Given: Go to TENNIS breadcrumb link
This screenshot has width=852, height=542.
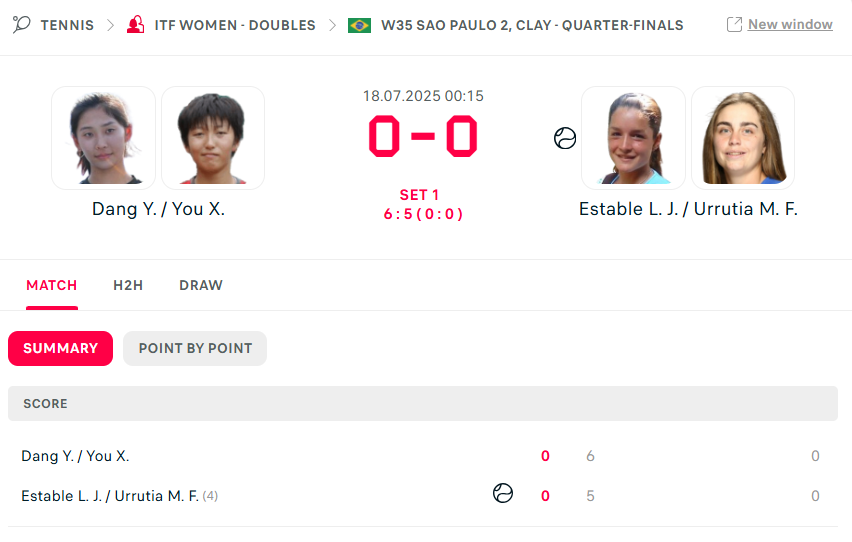Looking at the screenshot, I should pos(67,25).
